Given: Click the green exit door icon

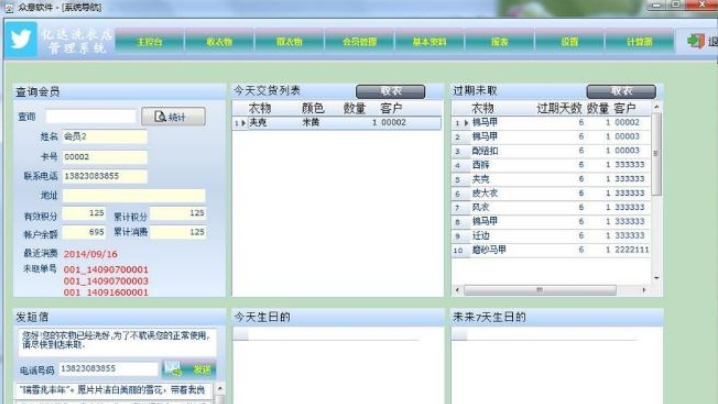Looking at the screenshot, I should point(696,41).
